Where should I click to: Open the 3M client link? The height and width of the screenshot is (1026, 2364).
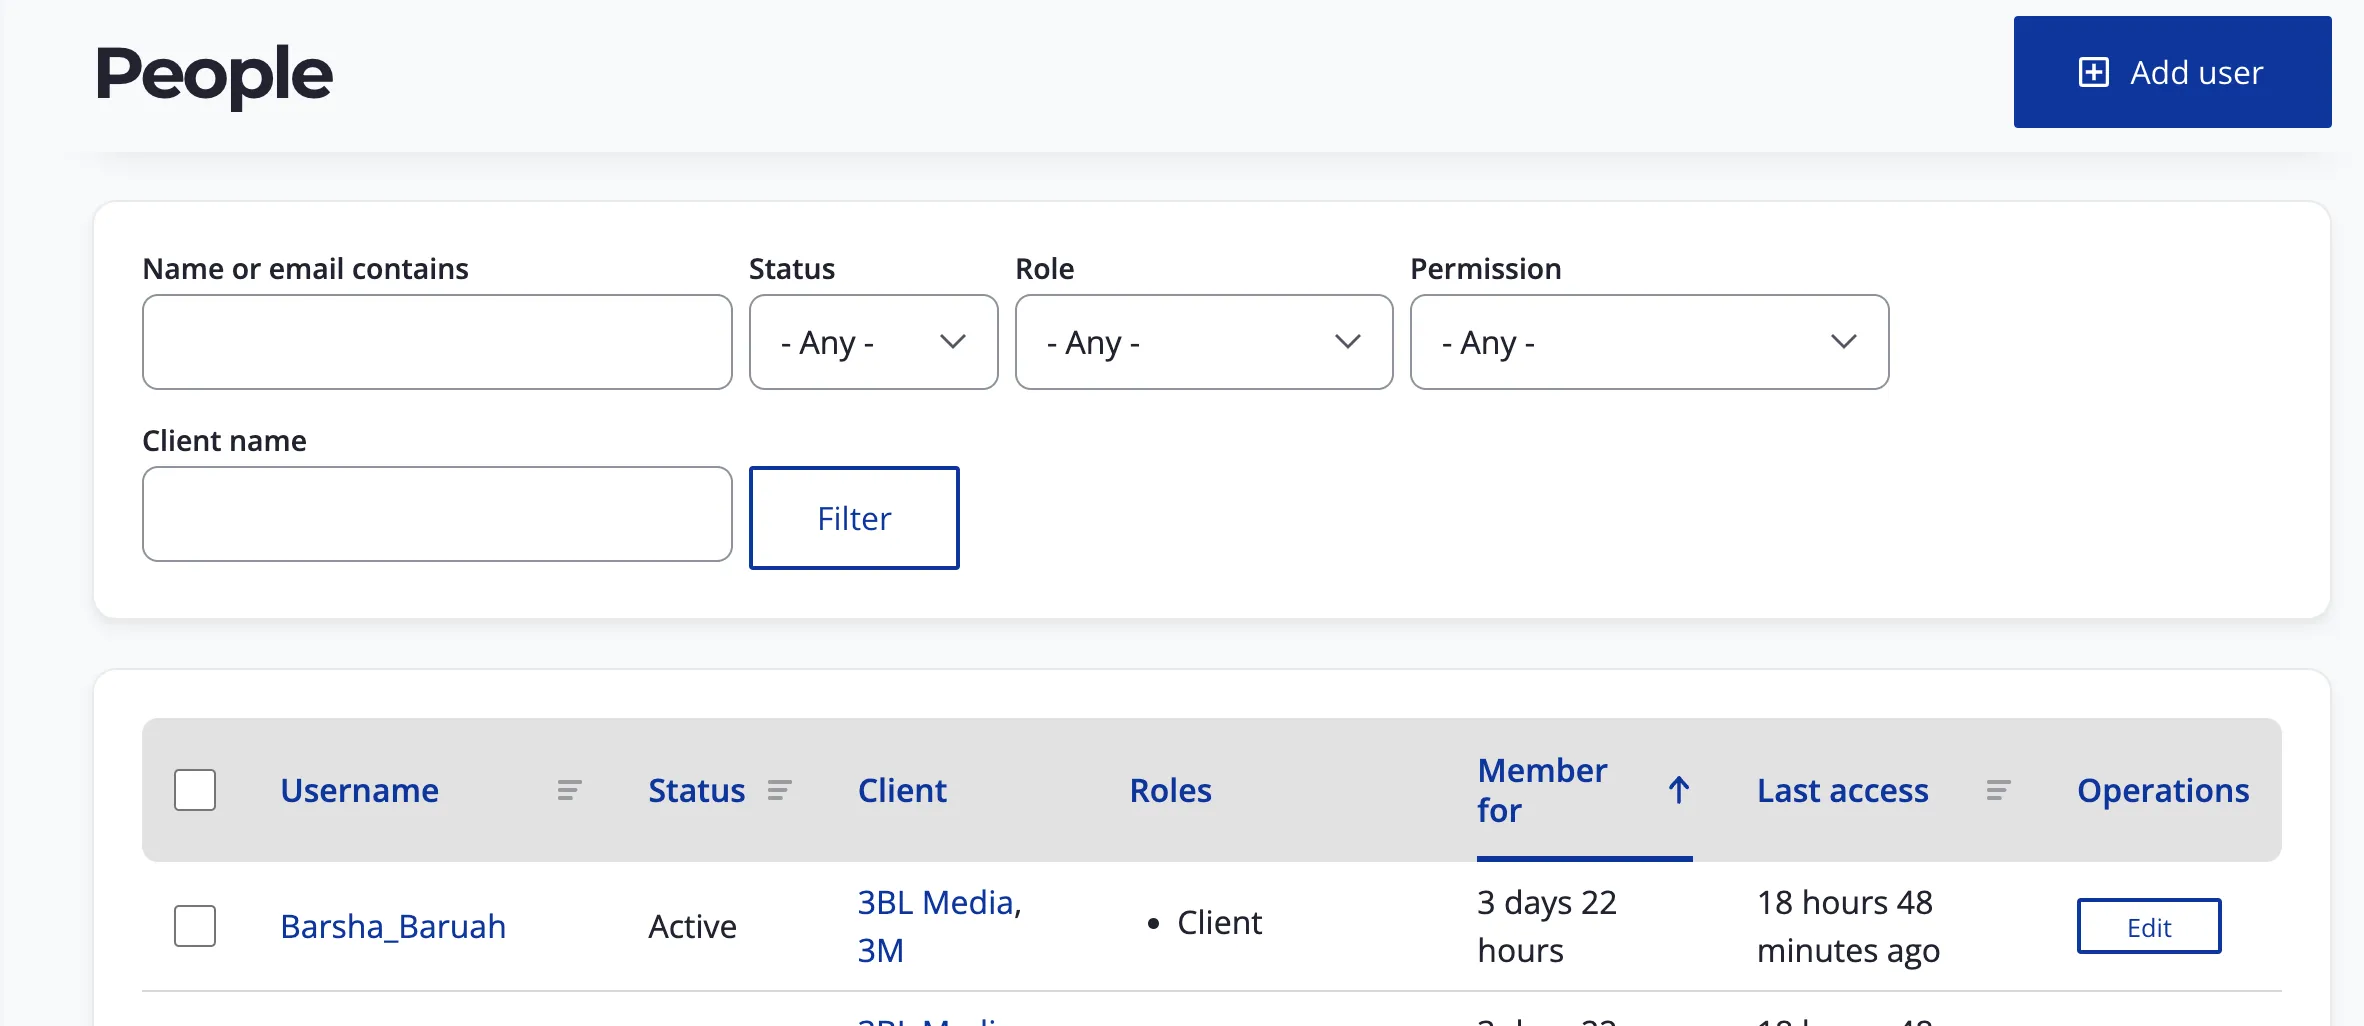[880, 950]
